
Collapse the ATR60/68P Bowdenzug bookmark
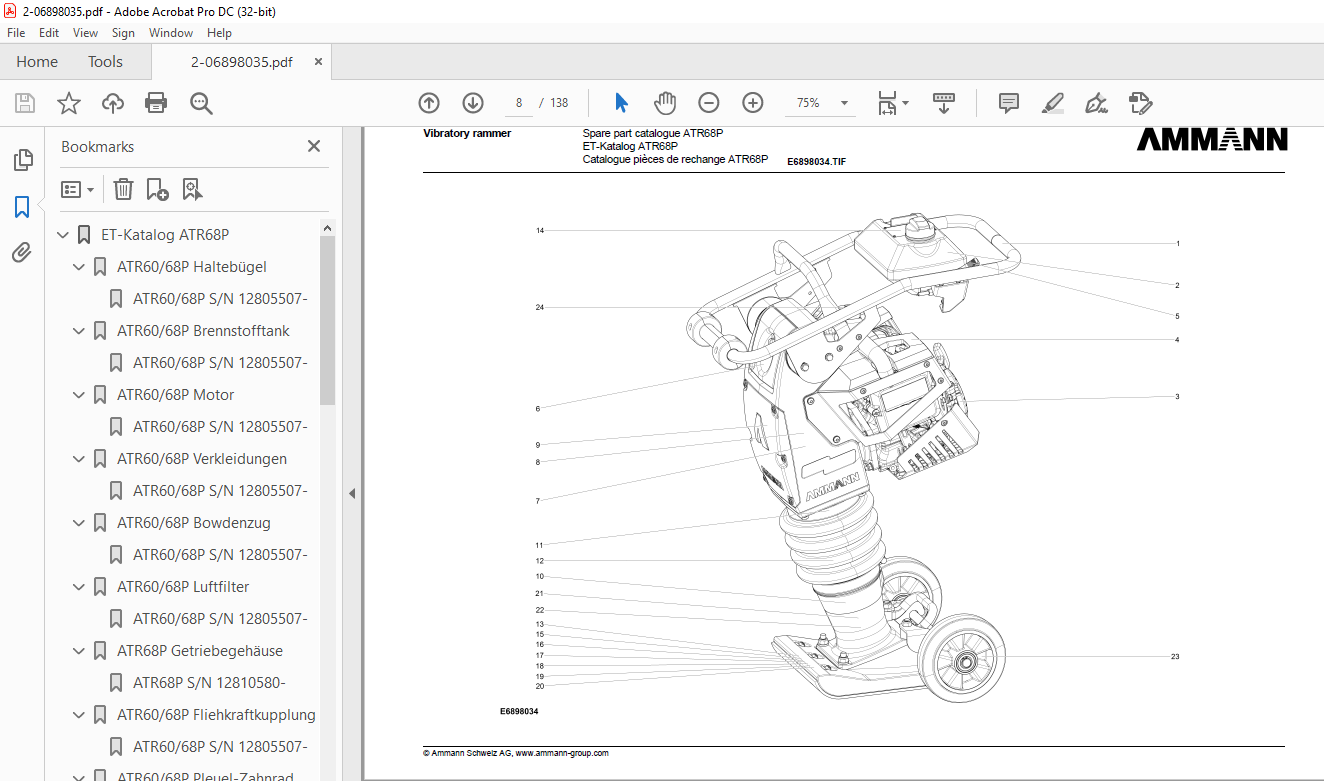point(79,523)
